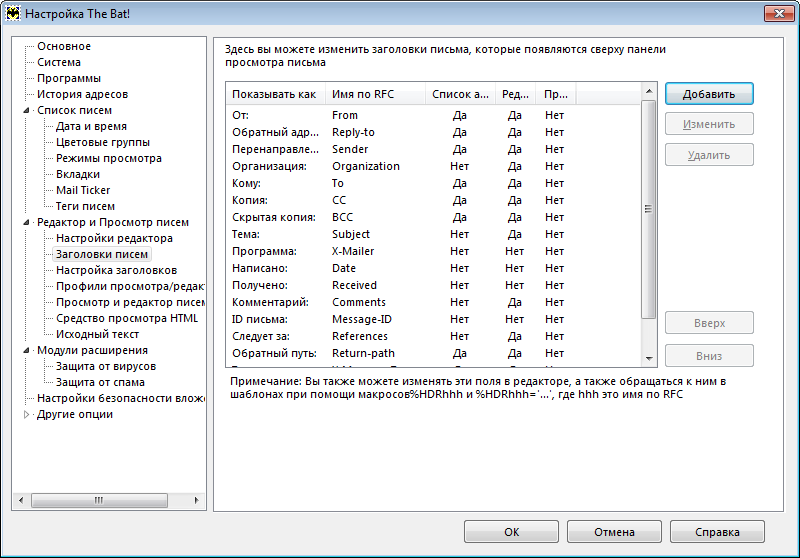Select the Получено: Received row
This screenshot has width=800, height=558.
point(433,285)
